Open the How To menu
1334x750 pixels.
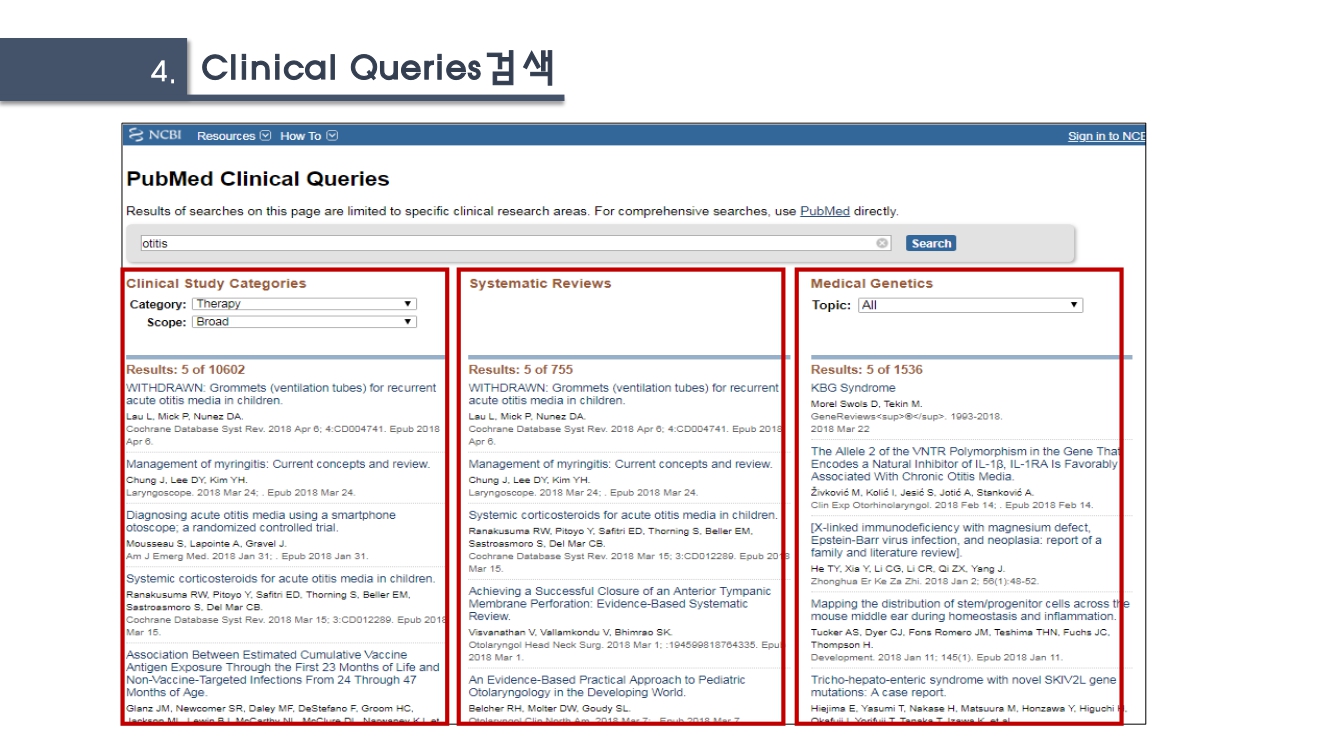point(308,136)
